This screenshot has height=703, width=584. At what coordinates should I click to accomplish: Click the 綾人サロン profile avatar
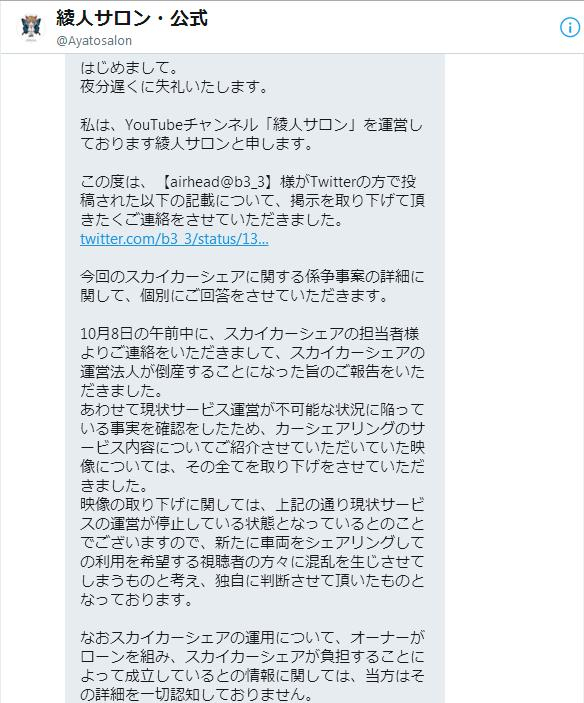[31, 27]
